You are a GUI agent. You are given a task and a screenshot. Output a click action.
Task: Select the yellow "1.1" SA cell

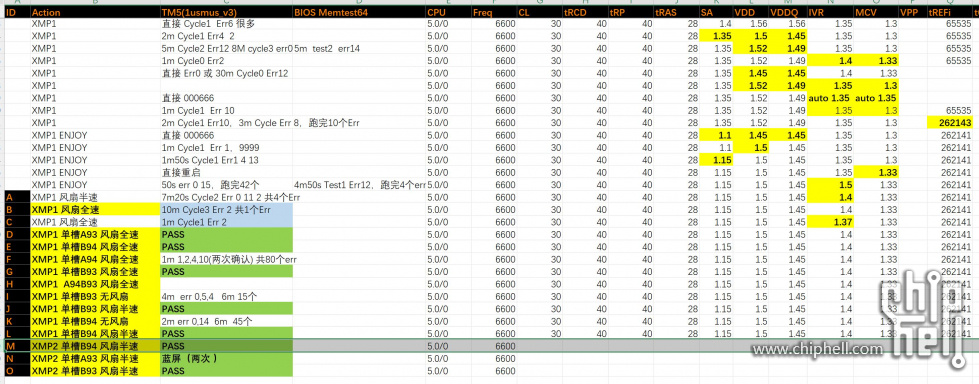point(716,135)
